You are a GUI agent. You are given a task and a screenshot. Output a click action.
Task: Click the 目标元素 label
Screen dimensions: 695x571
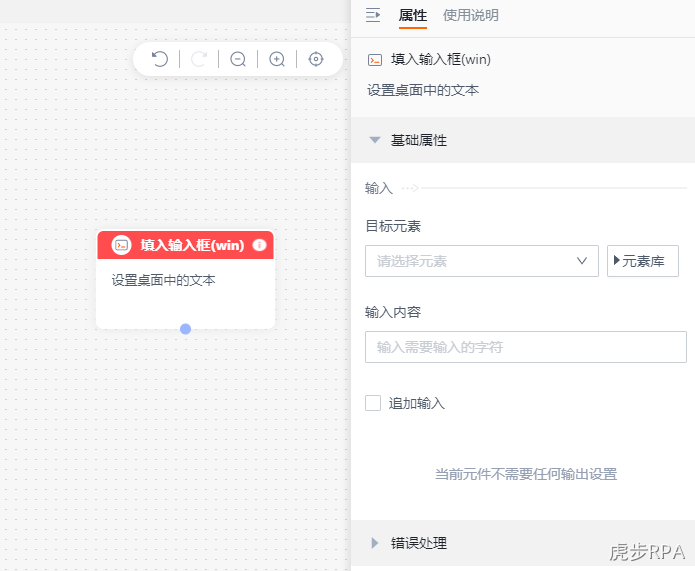pos(393,227)
